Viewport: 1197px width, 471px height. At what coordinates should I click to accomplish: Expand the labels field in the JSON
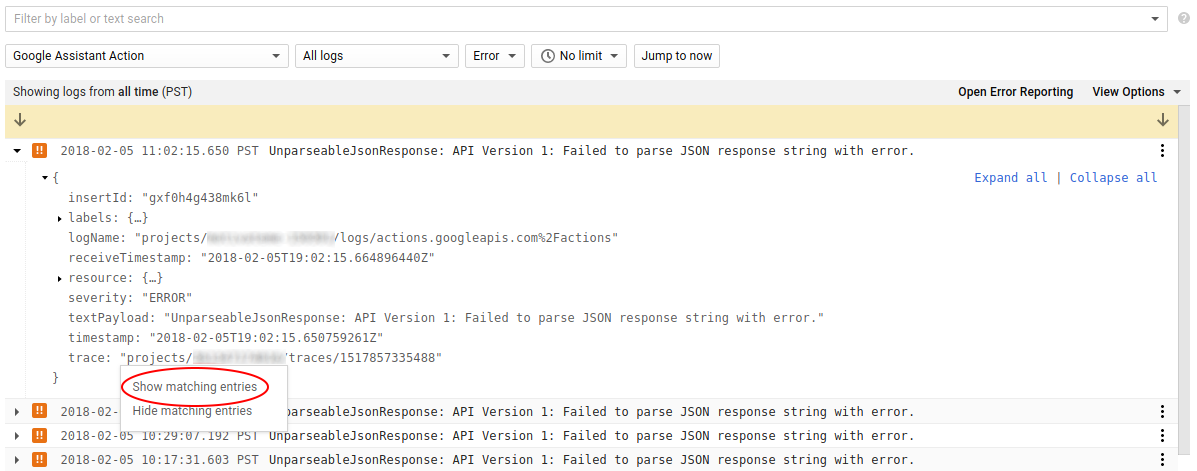(60, 218)
